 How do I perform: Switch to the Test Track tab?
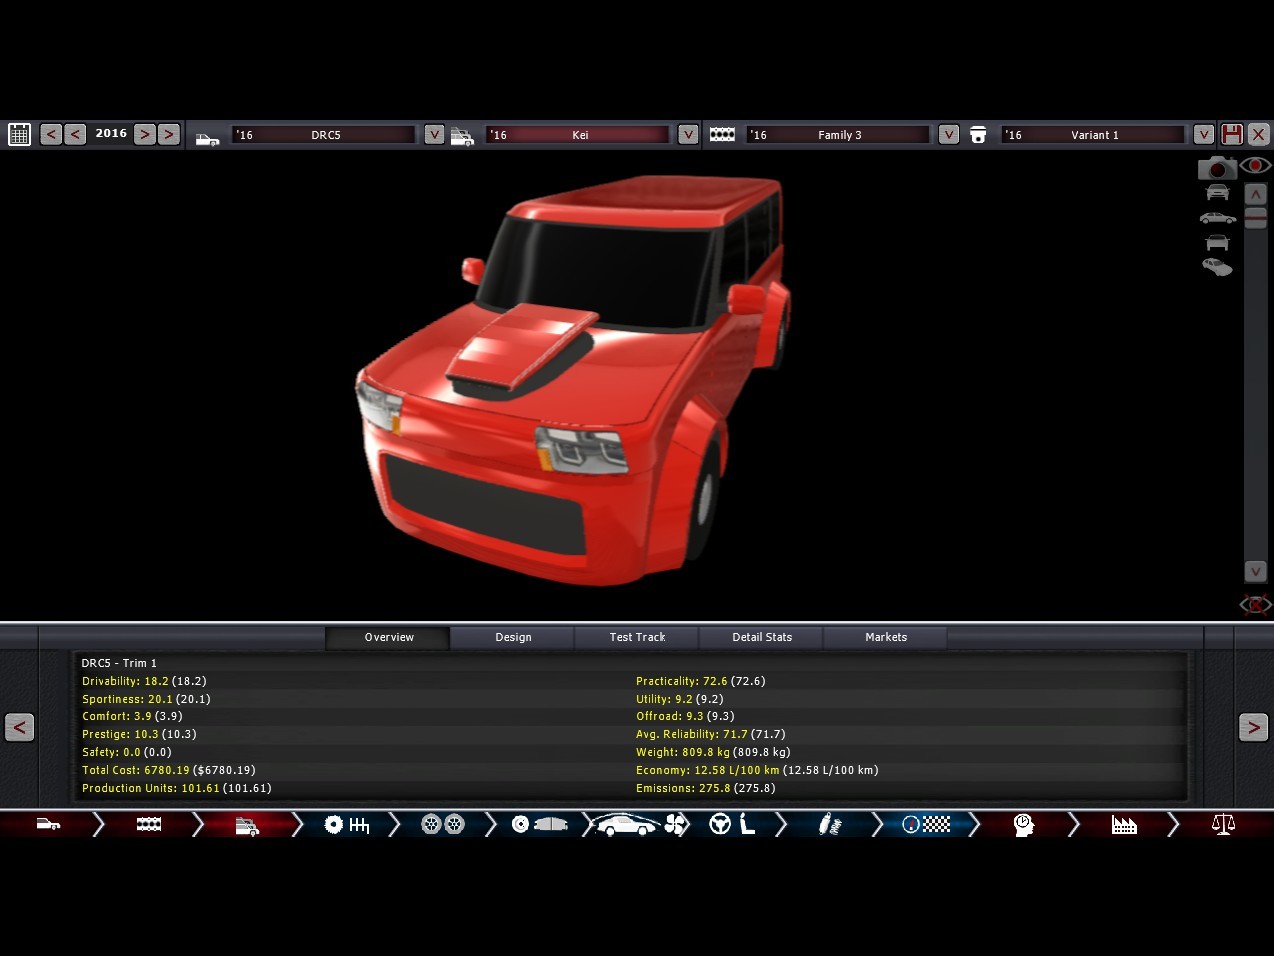[x=637, y=637]
